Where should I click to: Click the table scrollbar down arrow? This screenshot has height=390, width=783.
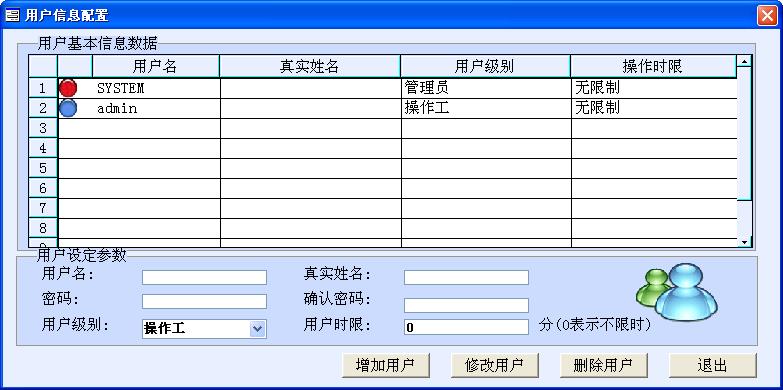745,241
